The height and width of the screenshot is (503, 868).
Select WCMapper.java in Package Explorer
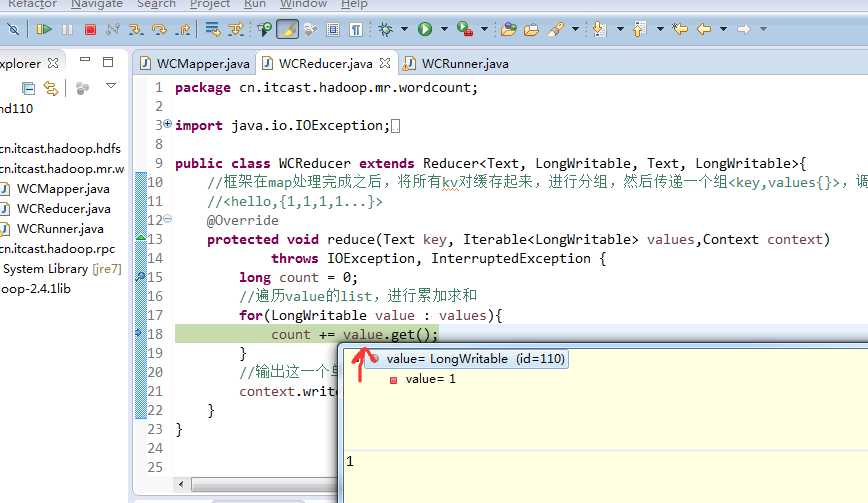click(x=63, y=189)
